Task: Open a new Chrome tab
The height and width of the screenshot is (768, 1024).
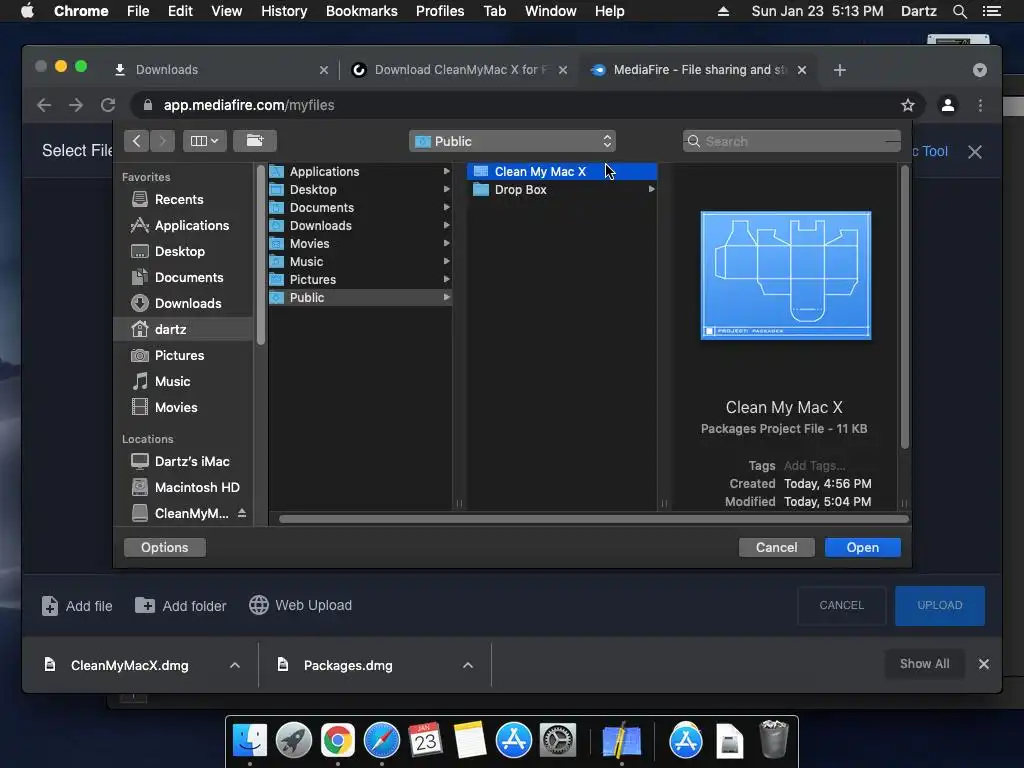Action: coord(840,70)
